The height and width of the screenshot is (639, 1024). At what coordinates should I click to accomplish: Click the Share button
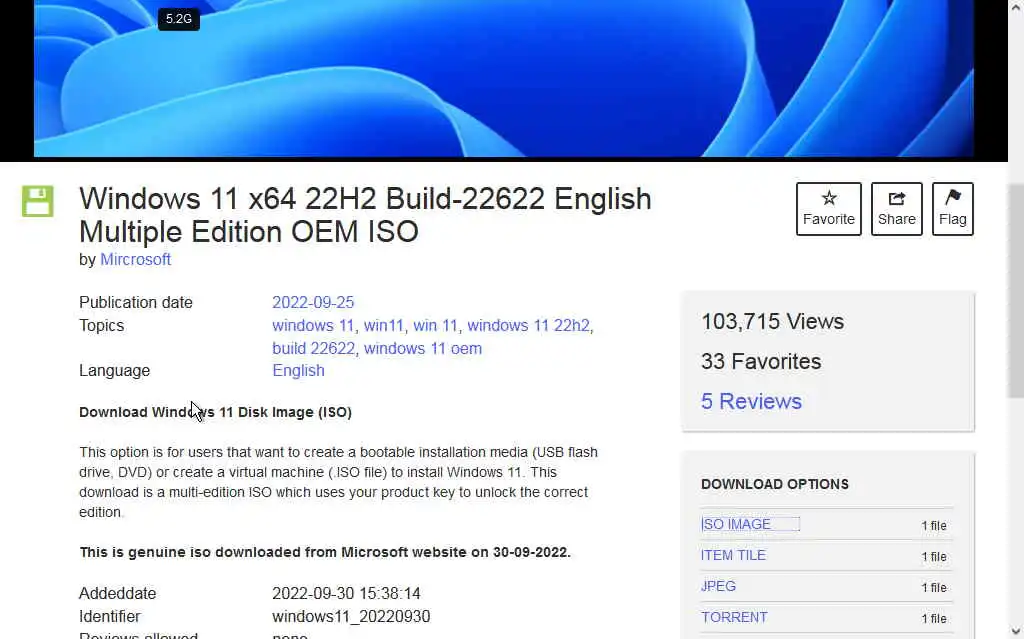point(896,209)
